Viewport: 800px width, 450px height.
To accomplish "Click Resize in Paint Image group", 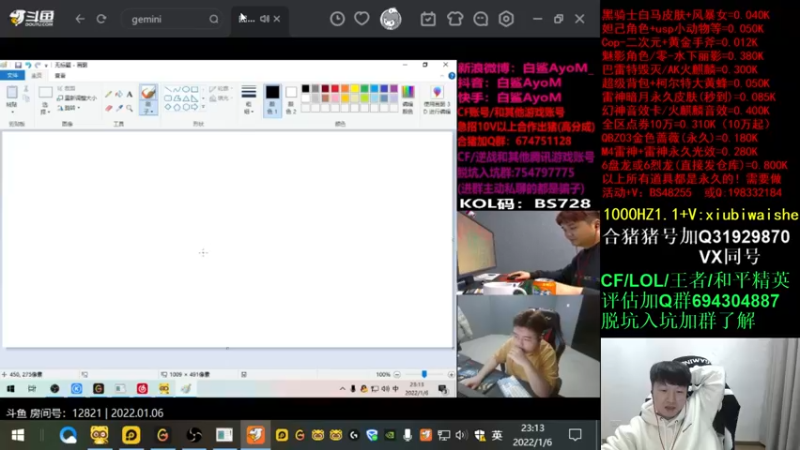I will point(77,98).
